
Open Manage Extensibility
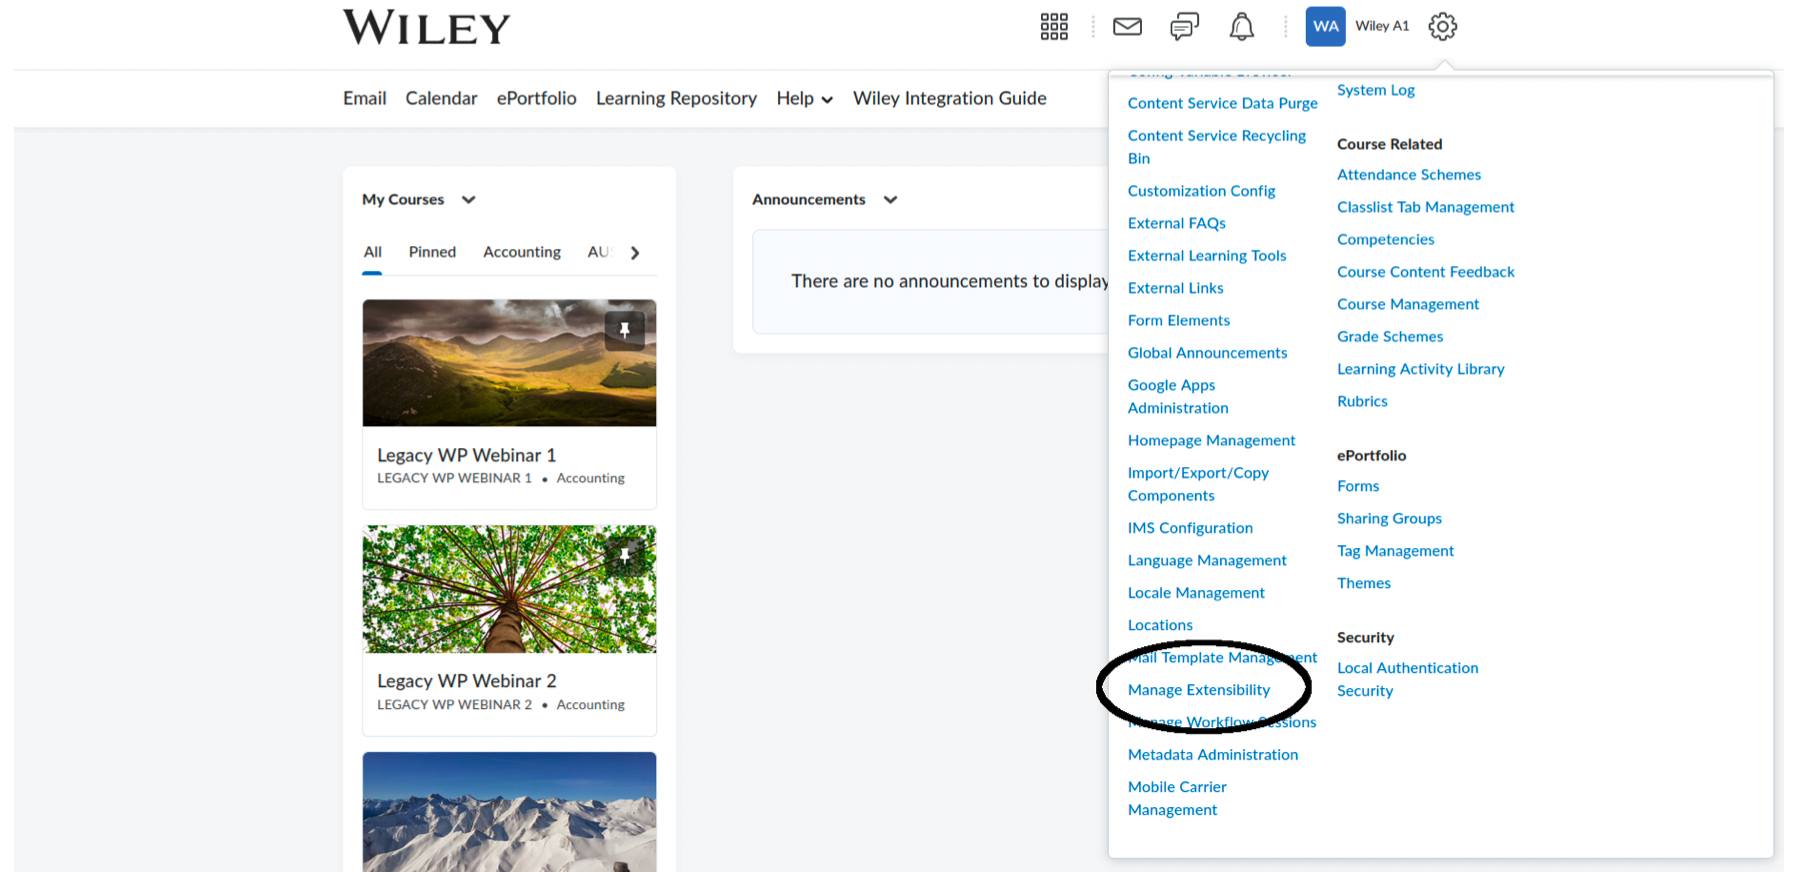pos(1199,690)
